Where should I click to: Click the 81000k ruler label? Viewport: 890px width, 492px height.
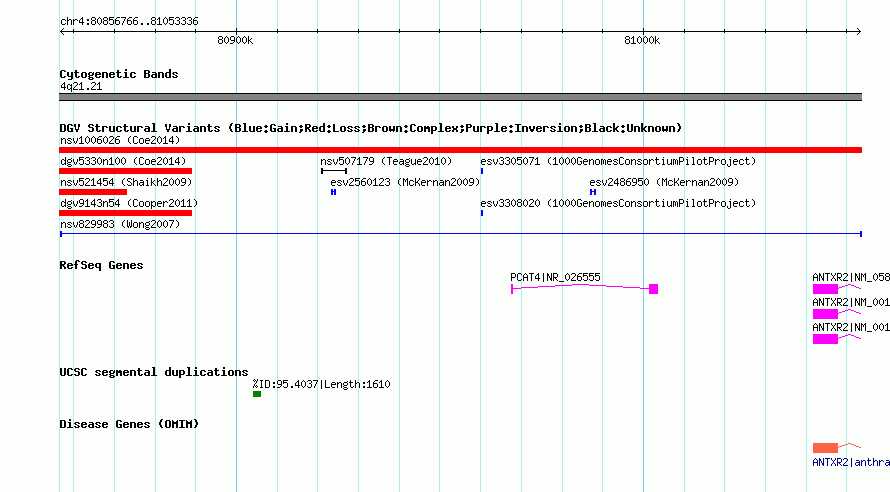pyautogui.click(x=642, y=40)
